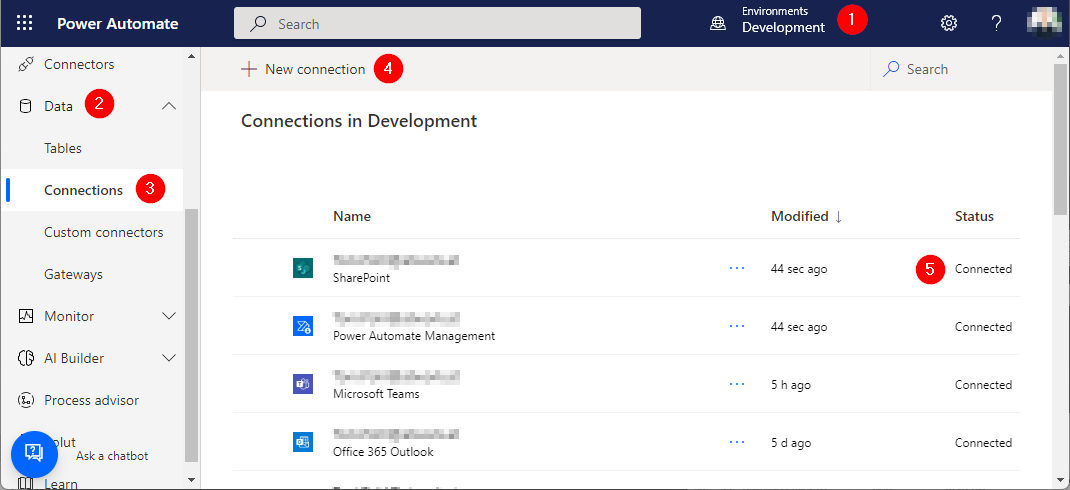Screen dimensions: 1070x490
Task: Select Tables in the sidebar
Action: [x=63, y=148]
